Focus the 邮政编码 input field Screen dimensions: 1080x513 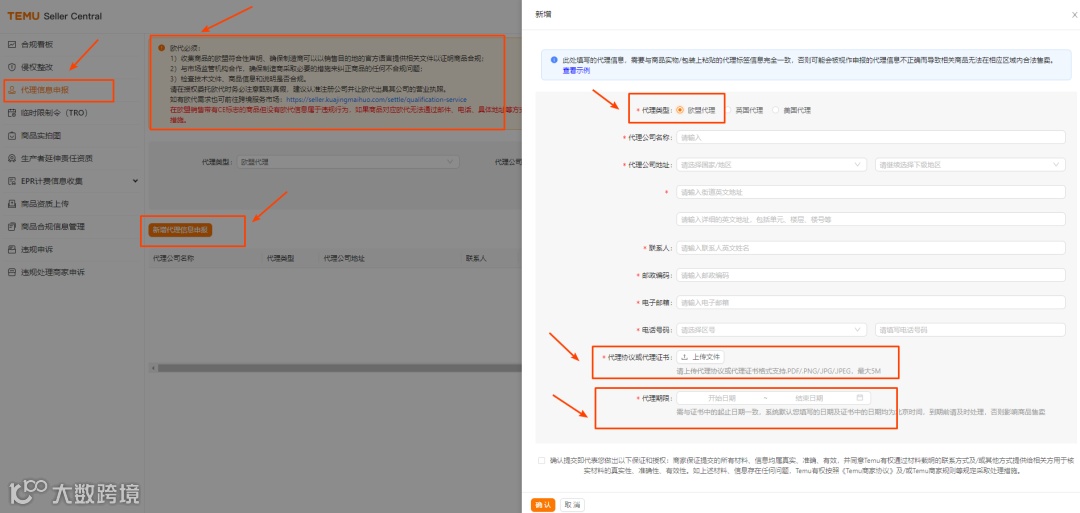871,275
